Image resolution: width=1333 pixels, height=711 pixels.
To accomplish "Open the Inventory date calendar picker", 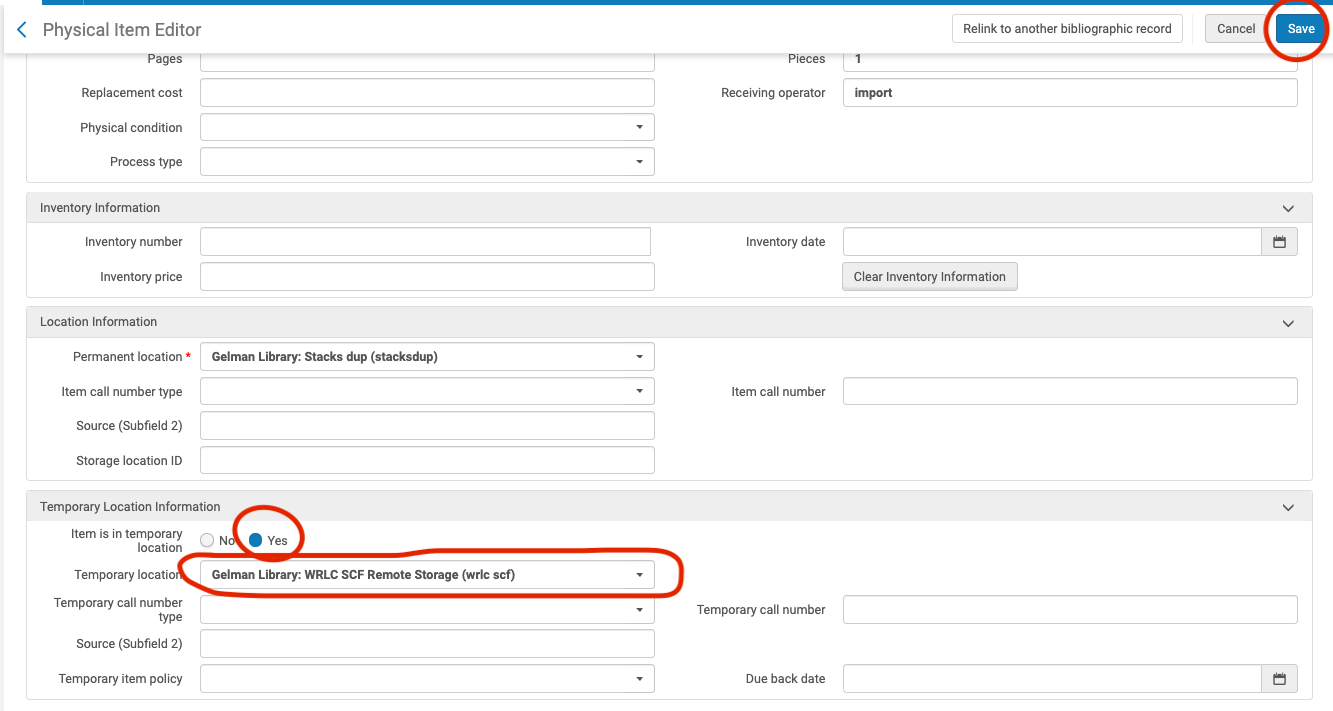I will 1279,242.
